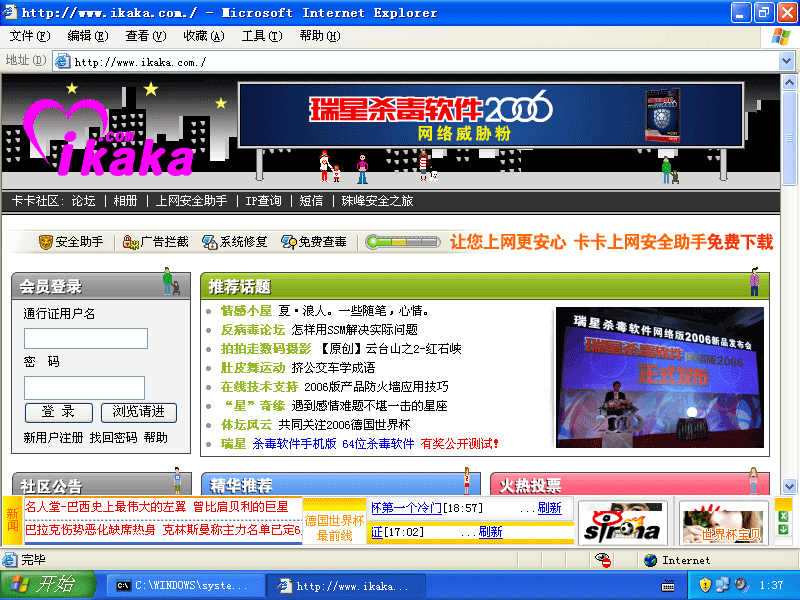Click the Internet zone globe icon
Viewport: 800px width, 600px height.
point(651,560)
